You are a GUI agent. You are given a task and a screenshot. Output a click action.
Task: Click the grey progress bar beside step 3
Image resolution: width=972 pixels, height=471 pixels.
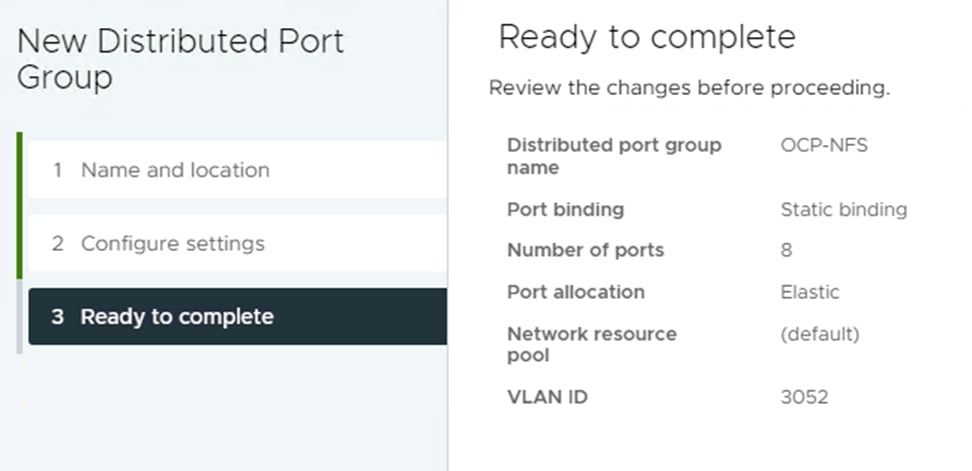pos(19,317)
